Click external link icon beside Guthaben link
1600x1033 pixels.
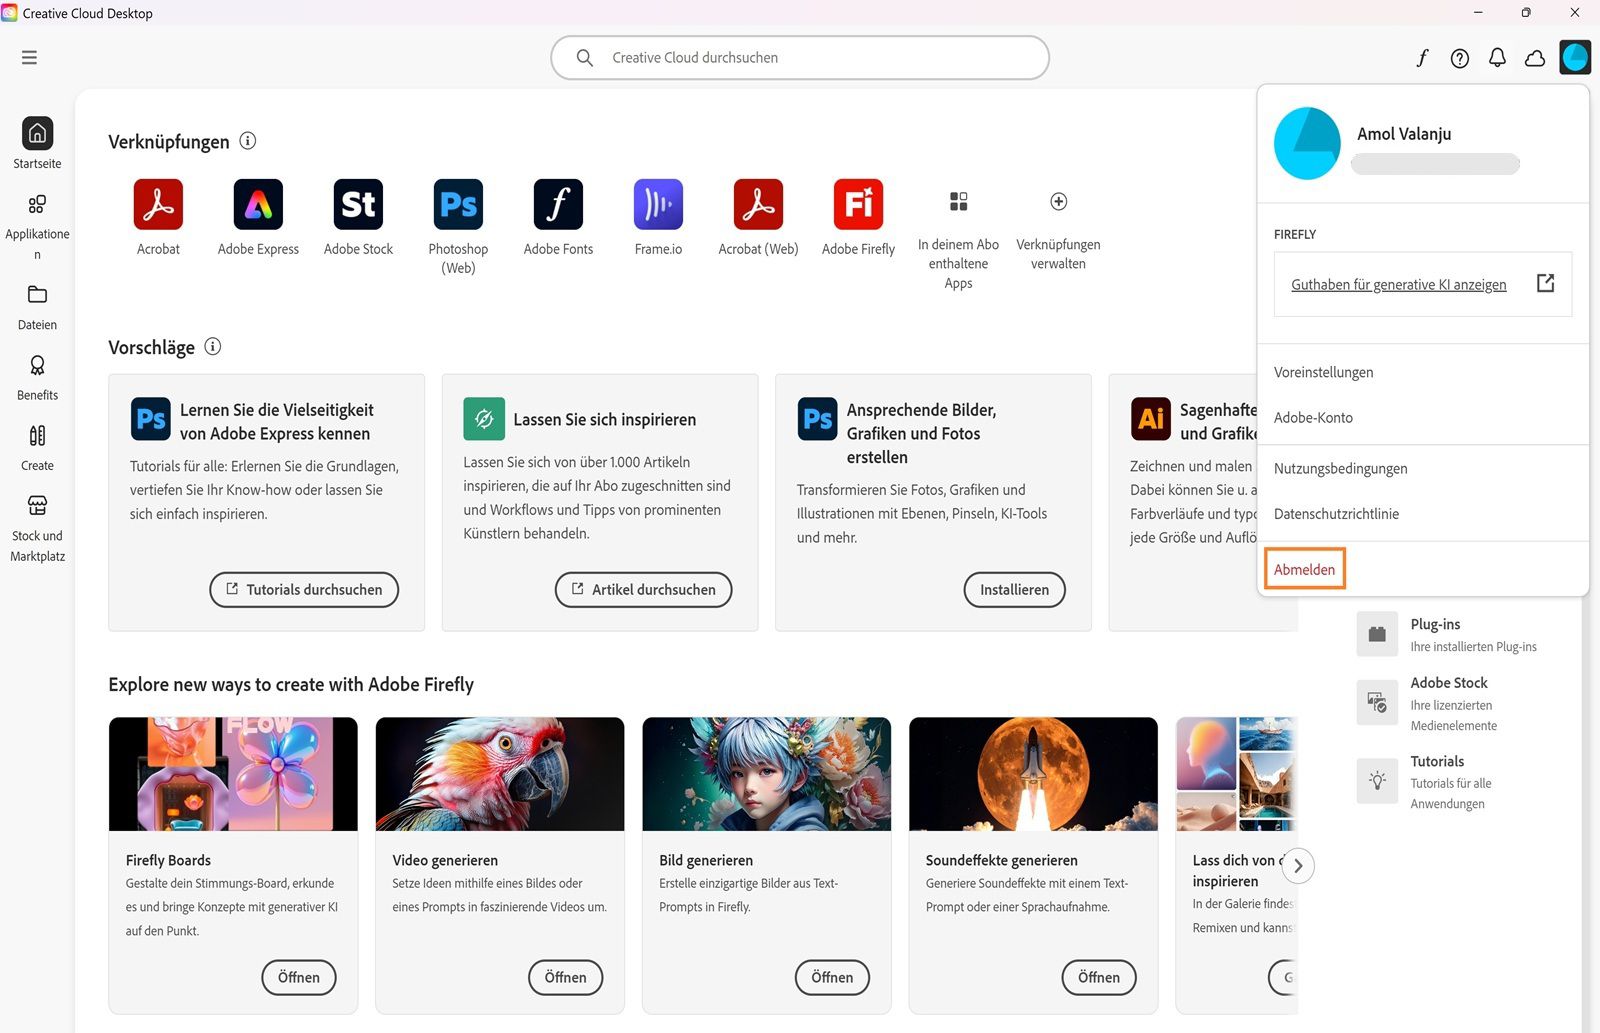tap(1545, 283)
